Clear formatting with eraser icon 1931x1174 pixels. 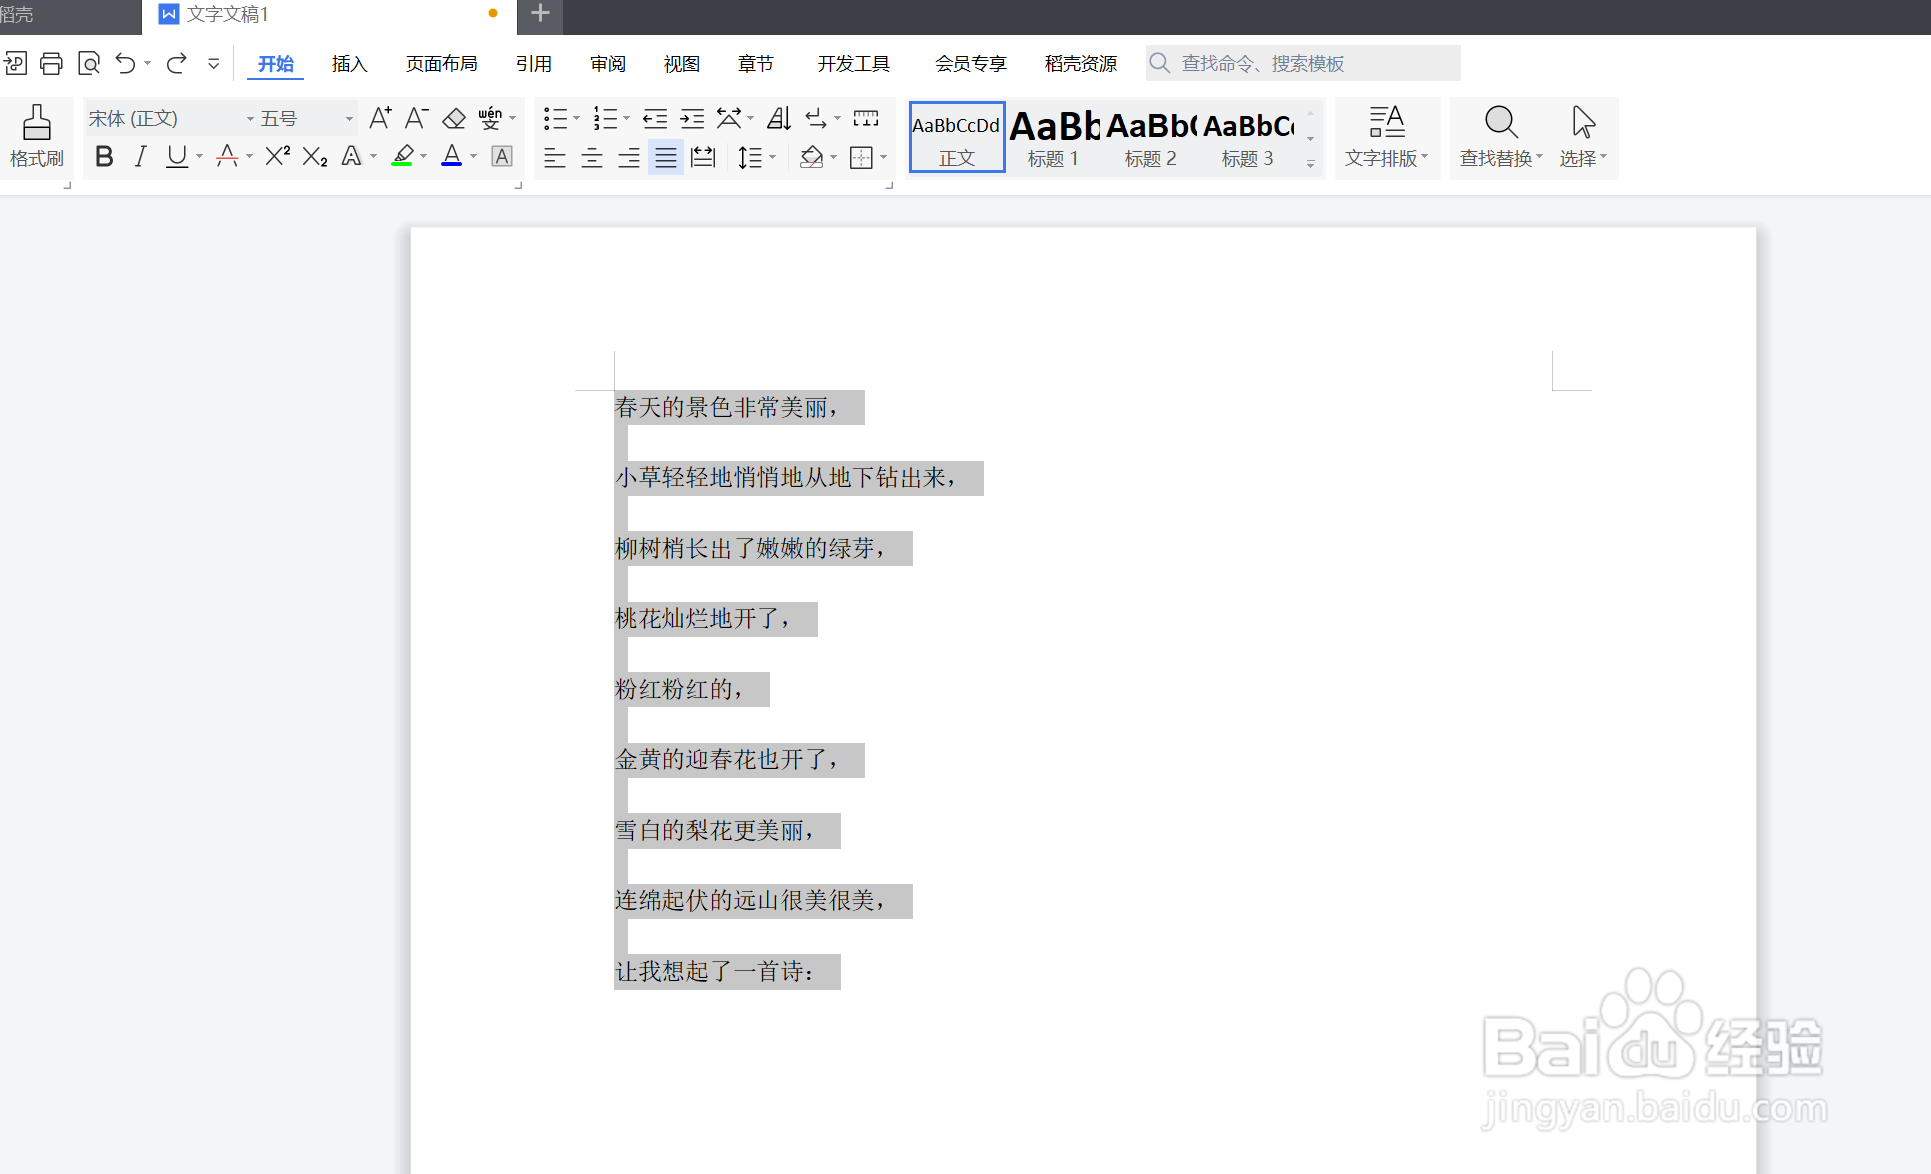454,119
